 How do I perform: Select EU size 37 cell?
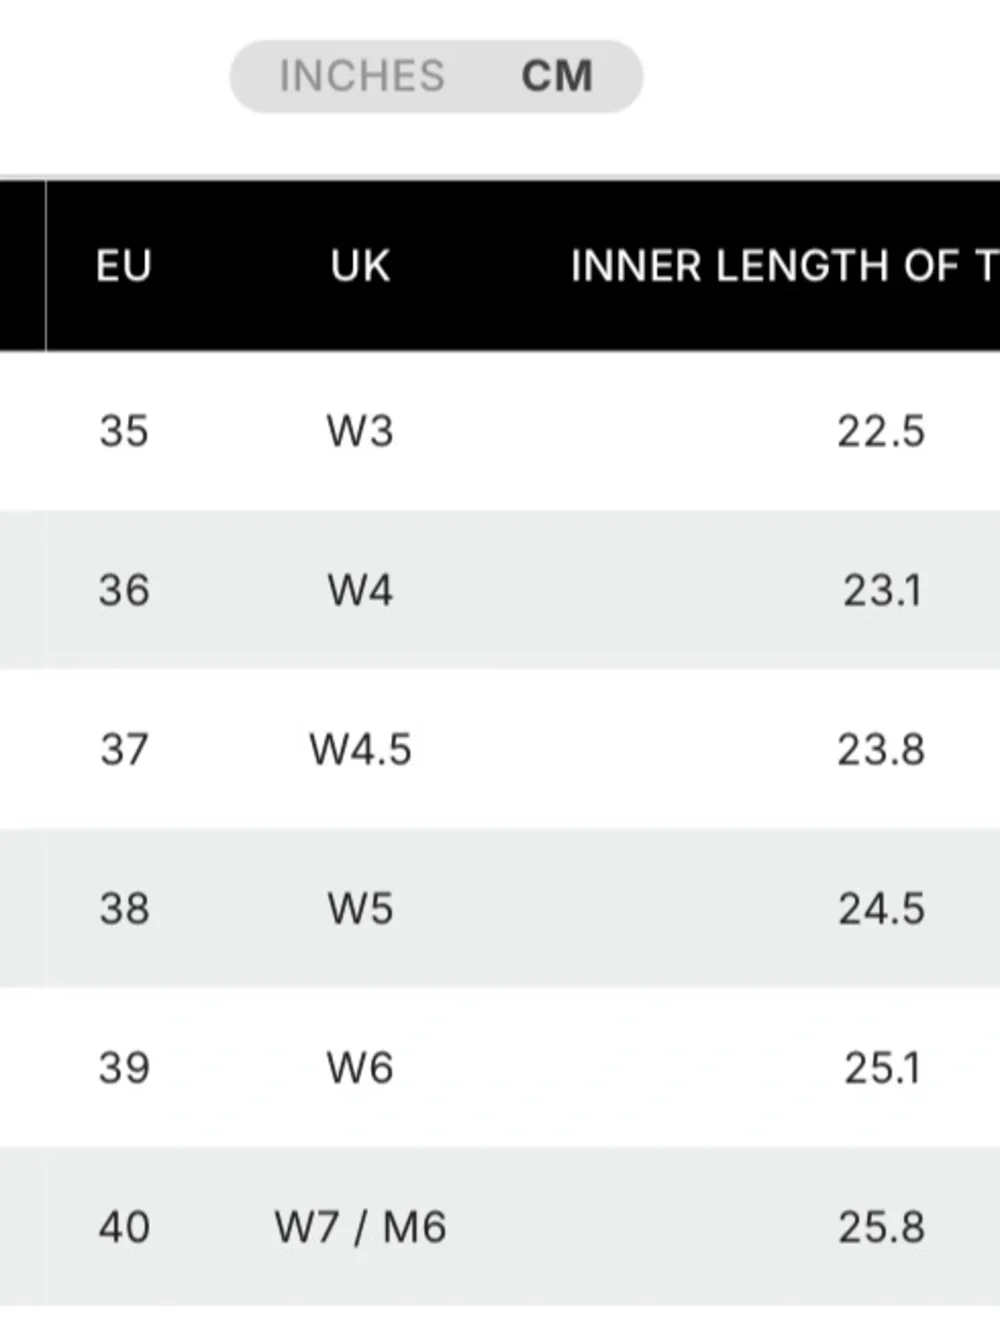124,749
